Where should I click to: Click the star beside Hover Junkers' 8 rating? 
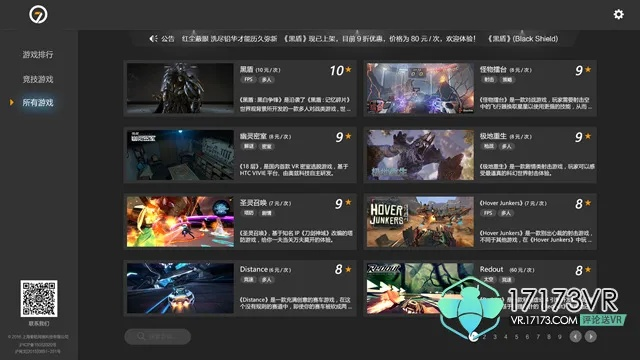[588, 202]
